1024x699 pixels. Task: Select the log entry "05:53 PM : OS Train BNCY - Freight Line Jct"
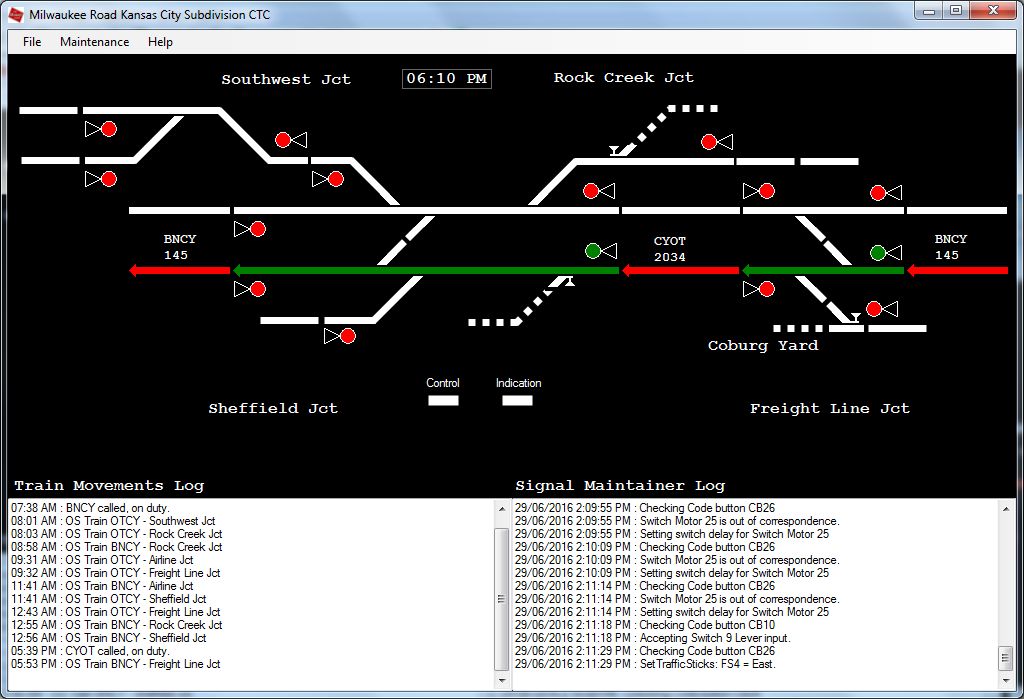116,664
